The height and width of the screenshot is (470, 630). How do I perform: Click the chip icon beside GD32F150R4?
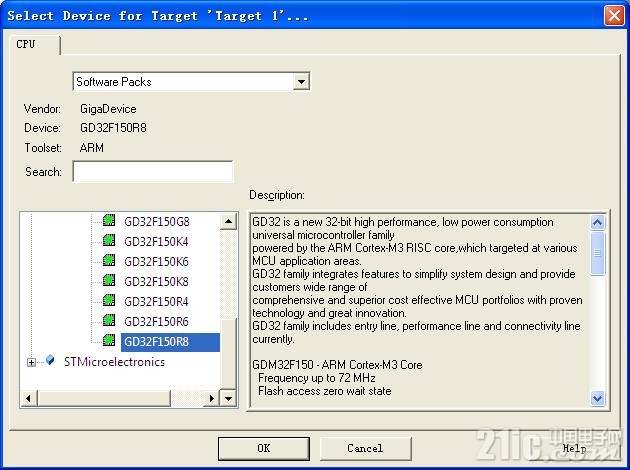[x=109, y=300]
